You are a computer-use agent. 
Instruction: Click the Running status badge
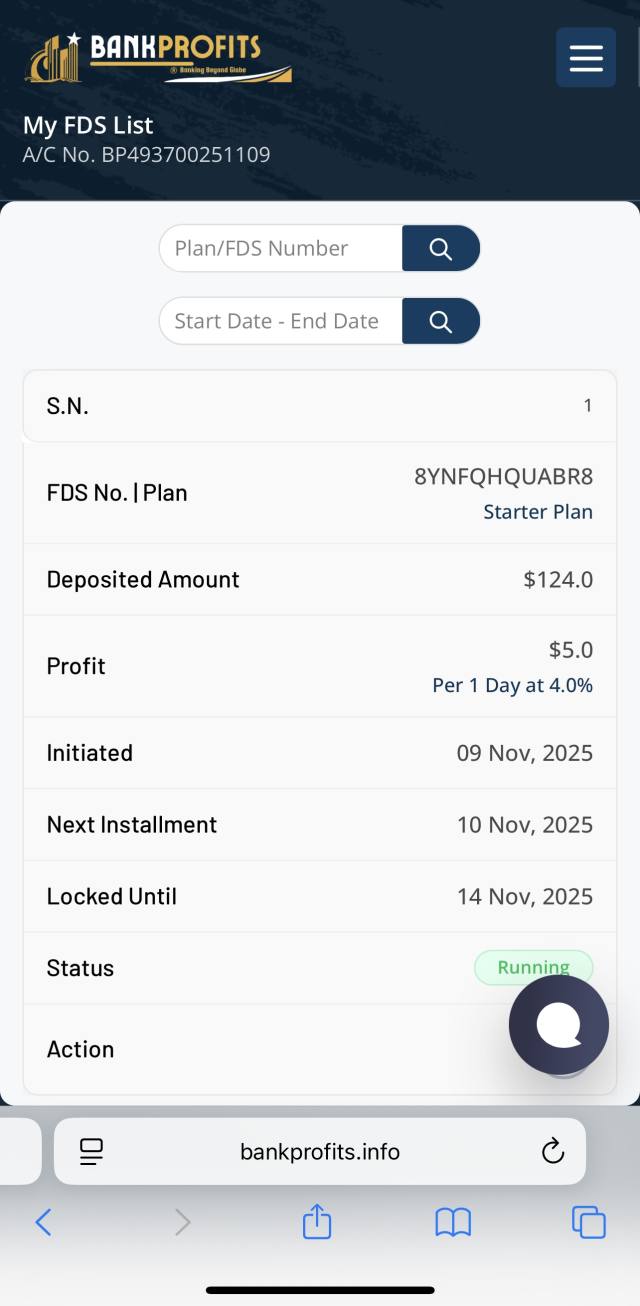click(x=533, y=967)
